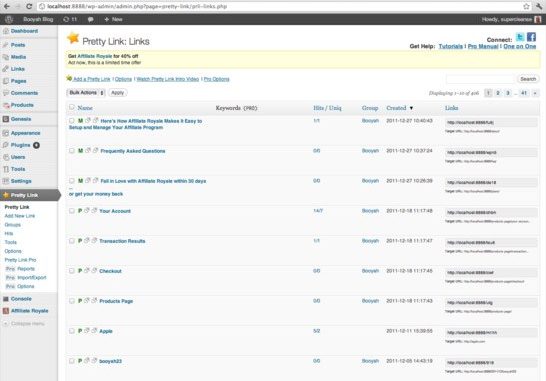Click user avatar in admin bar
546x381 pixels.
click(538, 20)
